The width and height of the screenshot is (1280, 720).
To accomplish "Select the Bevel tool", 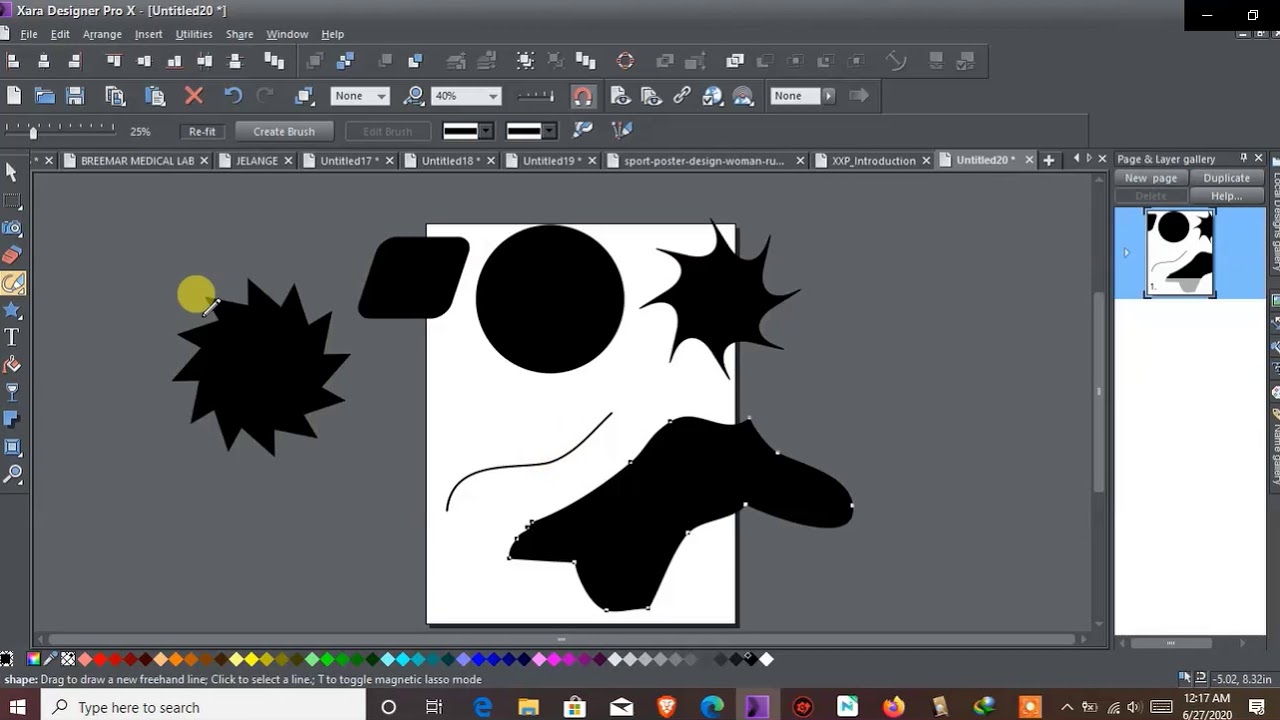I will point(12,447).
